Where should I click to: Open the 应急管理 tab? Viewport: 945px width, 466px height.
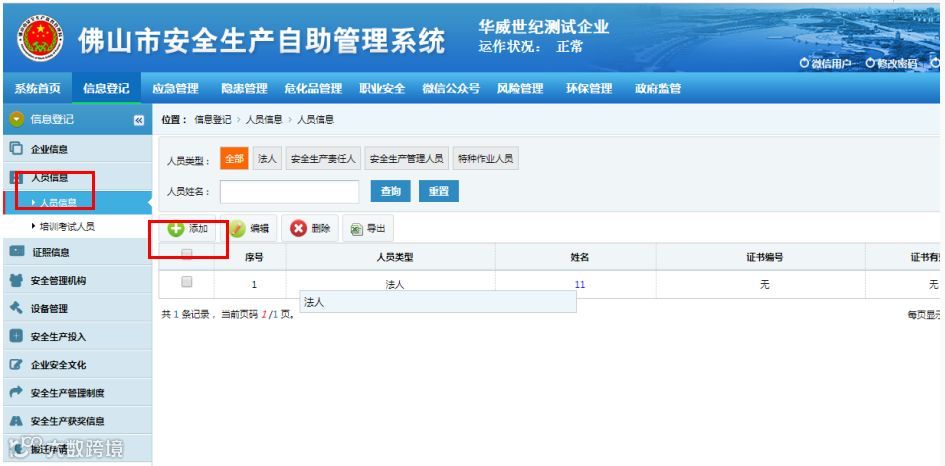pos(175,89)
